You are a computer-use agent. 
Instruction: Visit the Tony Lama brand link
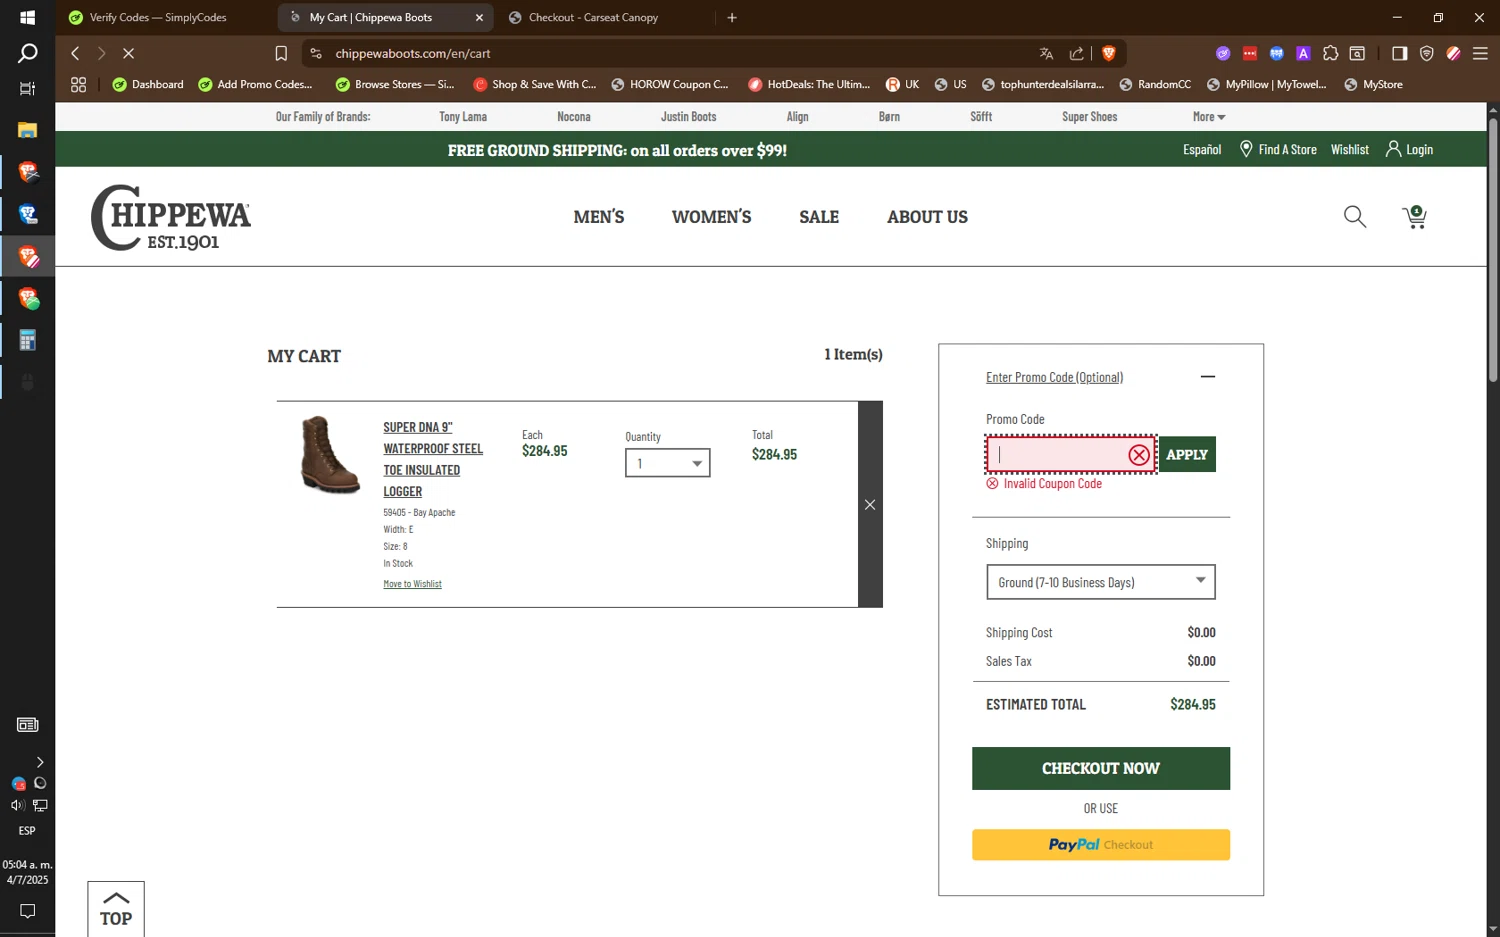coord(463,117)
